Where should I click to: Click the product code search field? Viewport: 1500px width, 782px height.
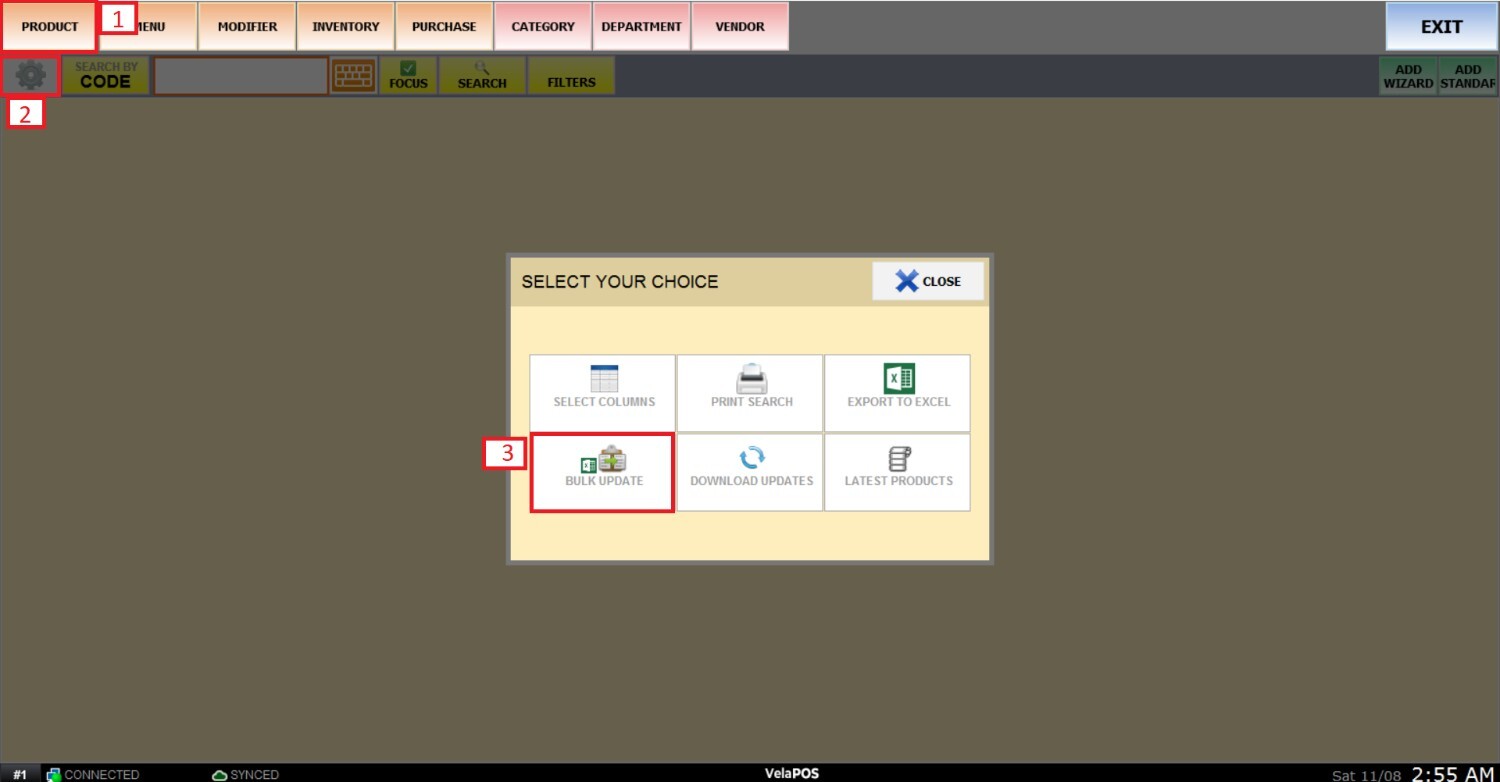[x=241, y=76]
